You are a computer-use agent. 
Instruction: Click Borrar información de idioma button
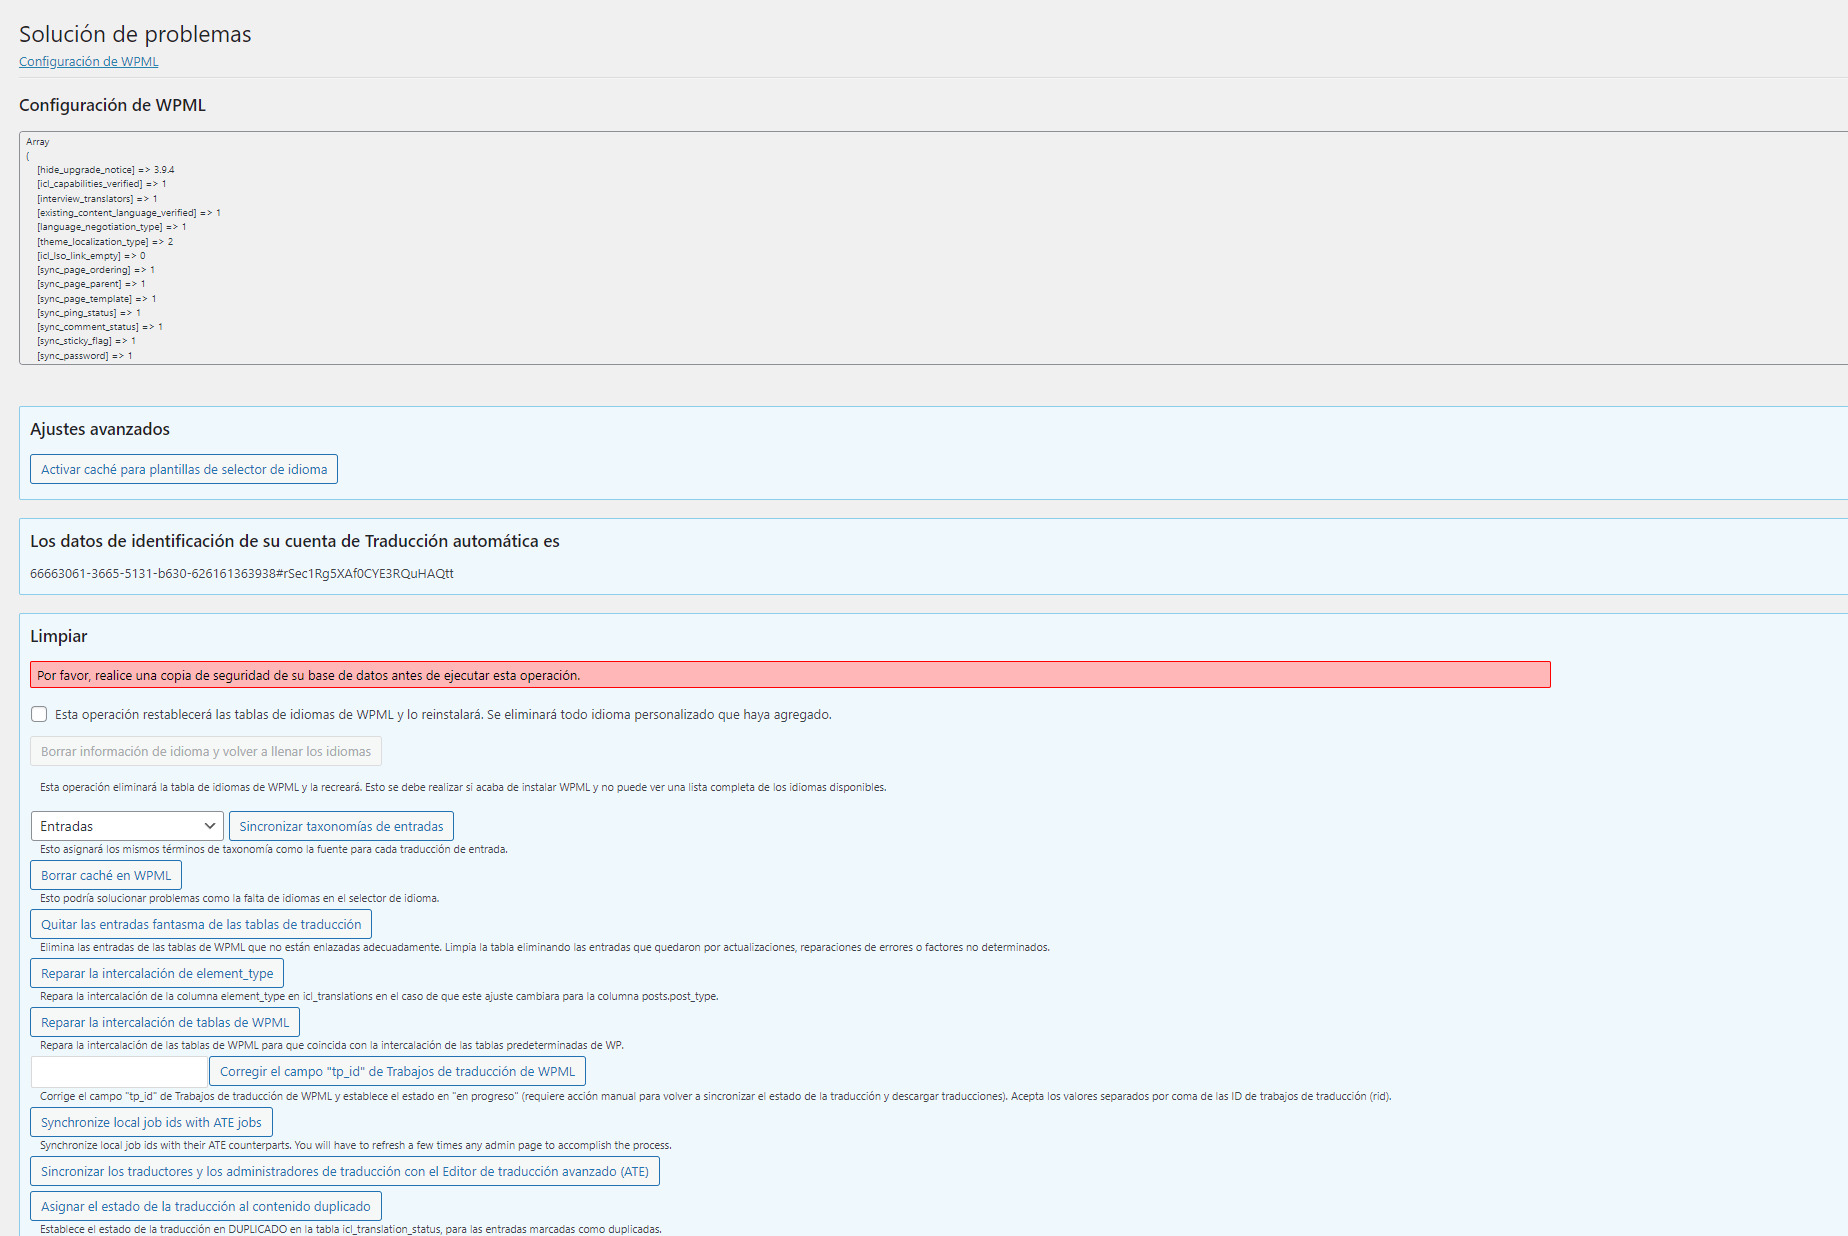(206, 751)
